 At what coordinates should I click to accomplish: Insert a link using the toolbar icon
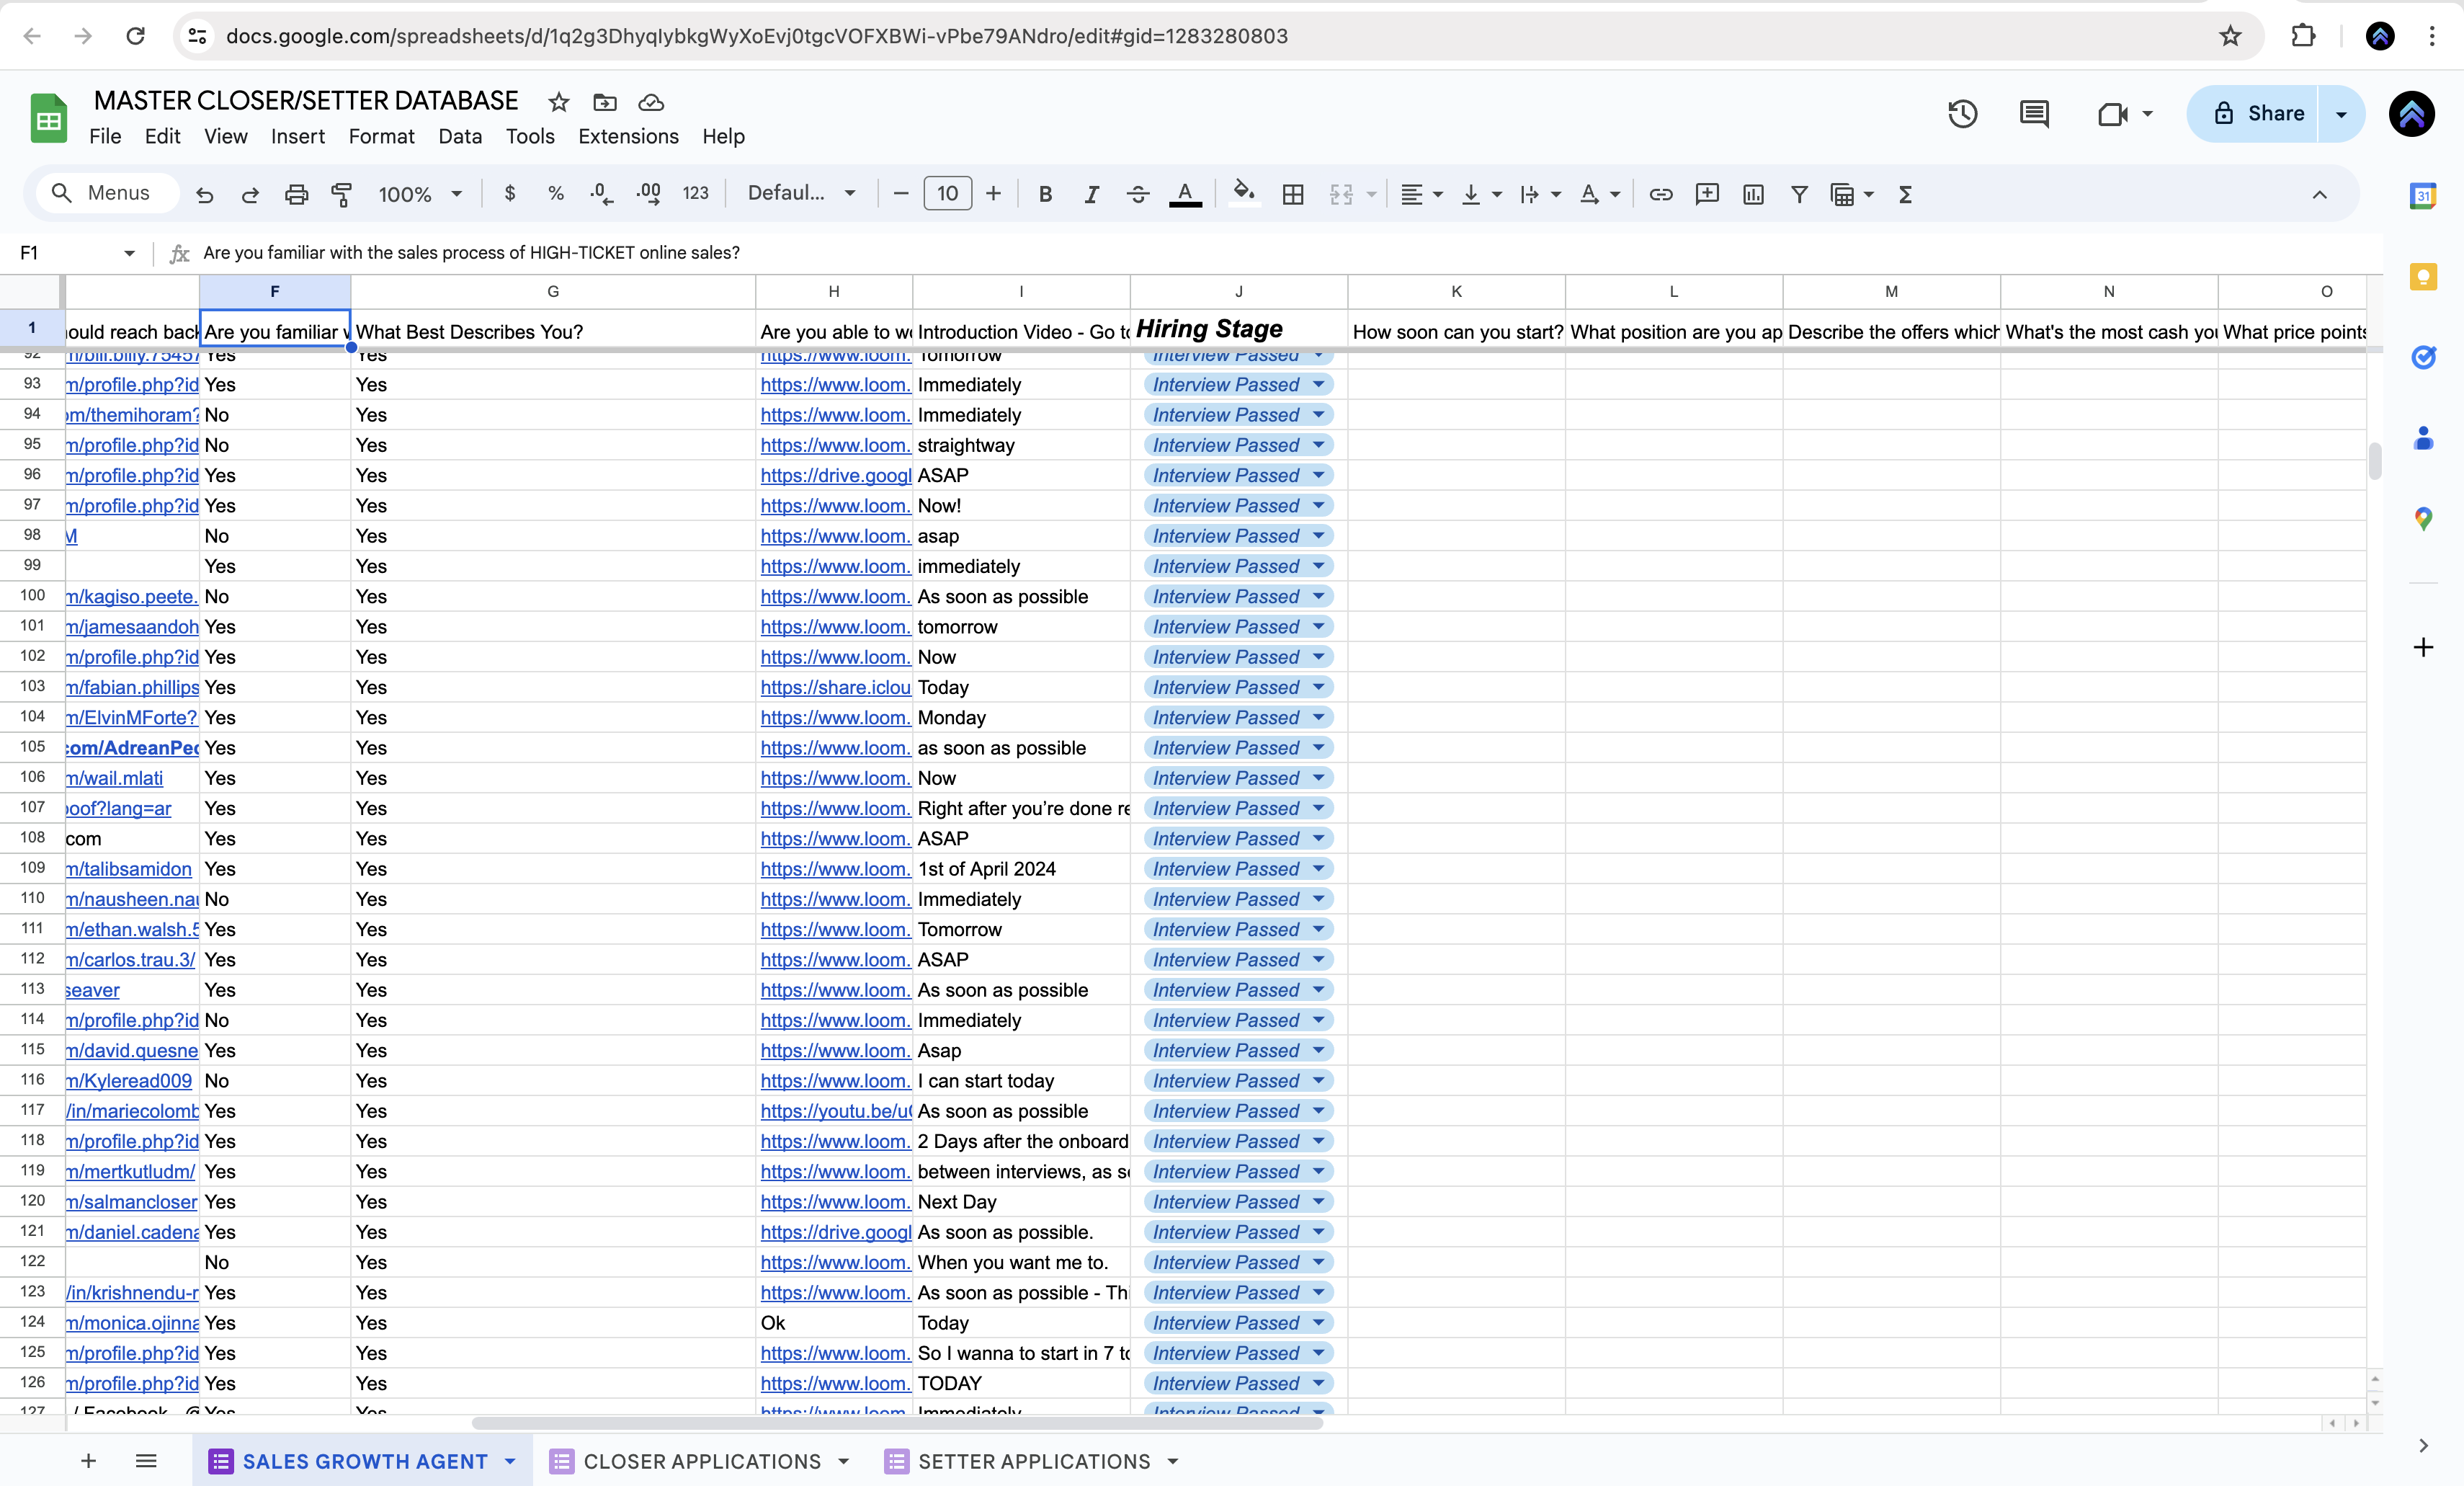tap(1660, 193)
